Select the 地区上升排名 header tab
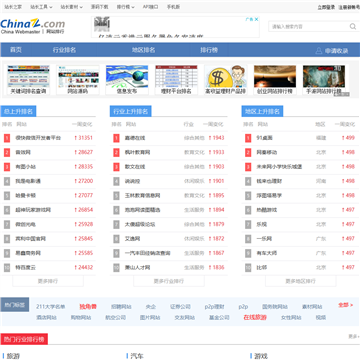The width and height of the screenshot is (360, 360). point(262,111)
